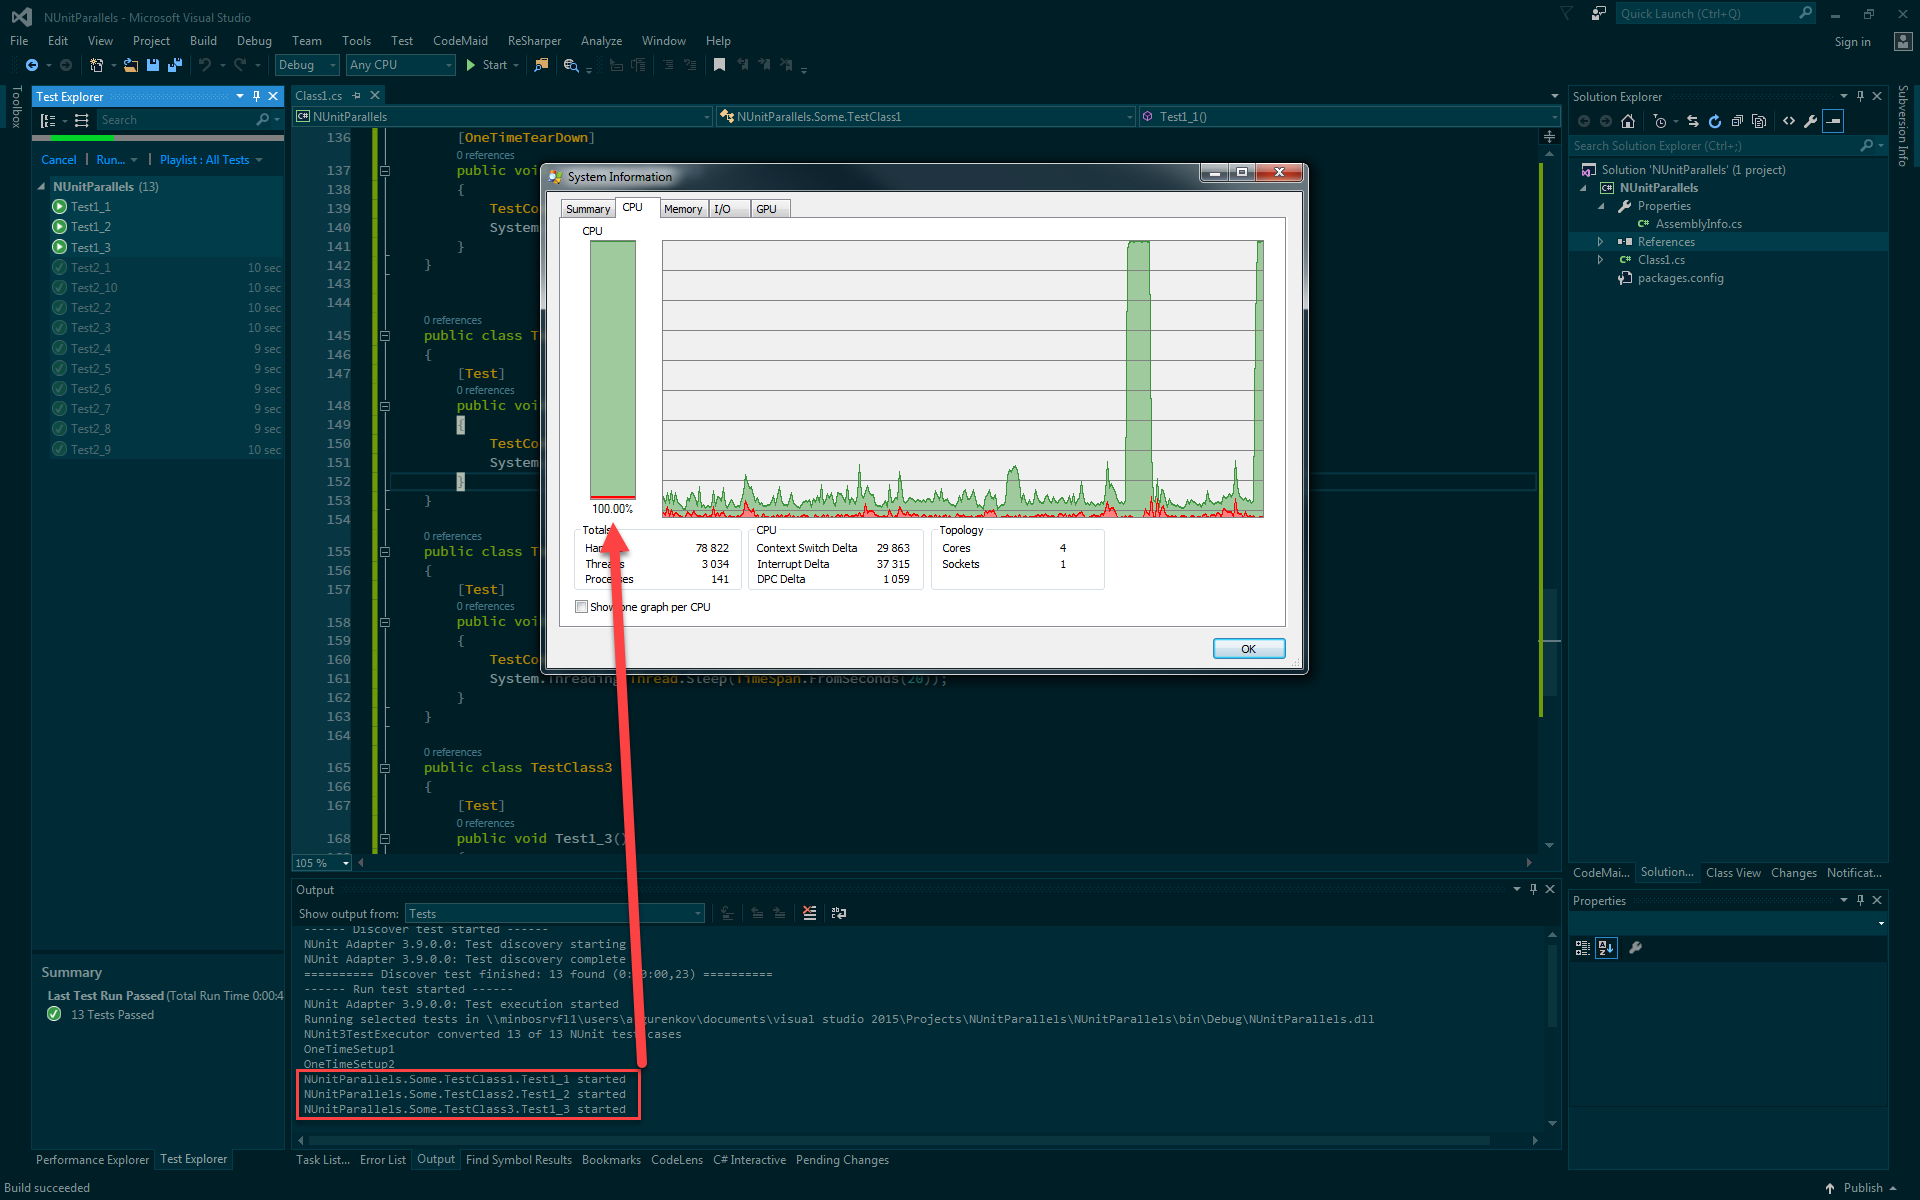The height and width of the screenshot is (1200, 1920).
Task: Open Properties wrench icon in Solution Explorer toolbar
Action: pyautogui.click(x=1811, y=121)
